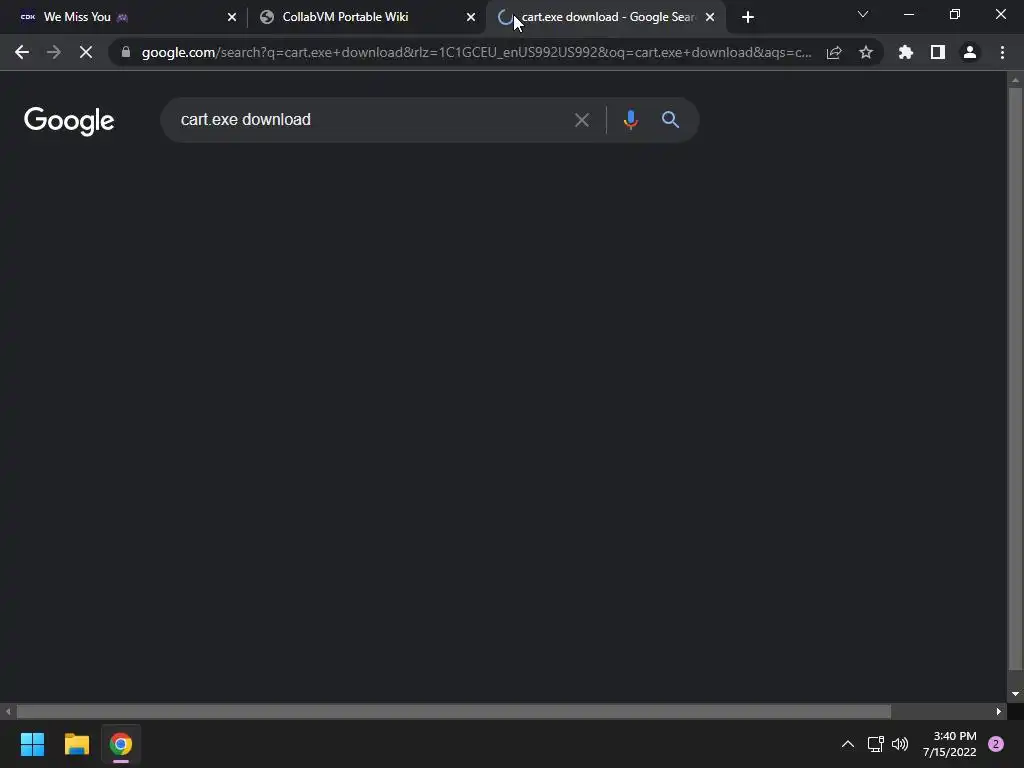Open Chrome's three-dot menu
Screen dimensions: 1024x768
point(1002,52)
